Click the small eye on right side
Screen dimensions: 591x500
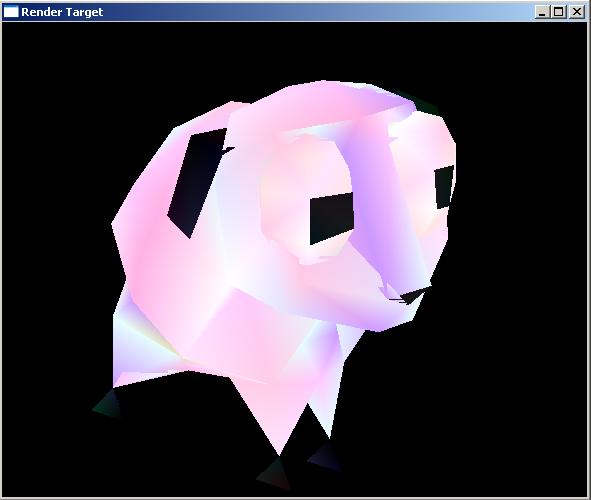click(445, 187)
